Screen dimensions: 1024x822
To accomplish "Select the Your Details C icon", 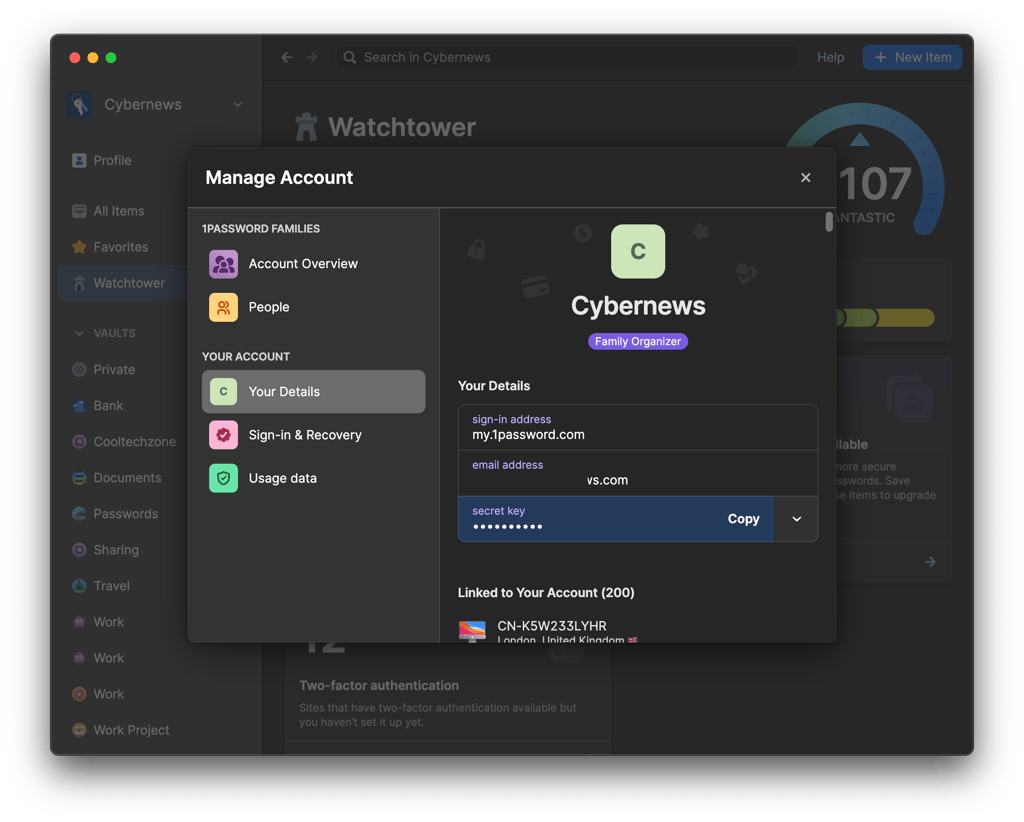I will click(x=223, y=392).
